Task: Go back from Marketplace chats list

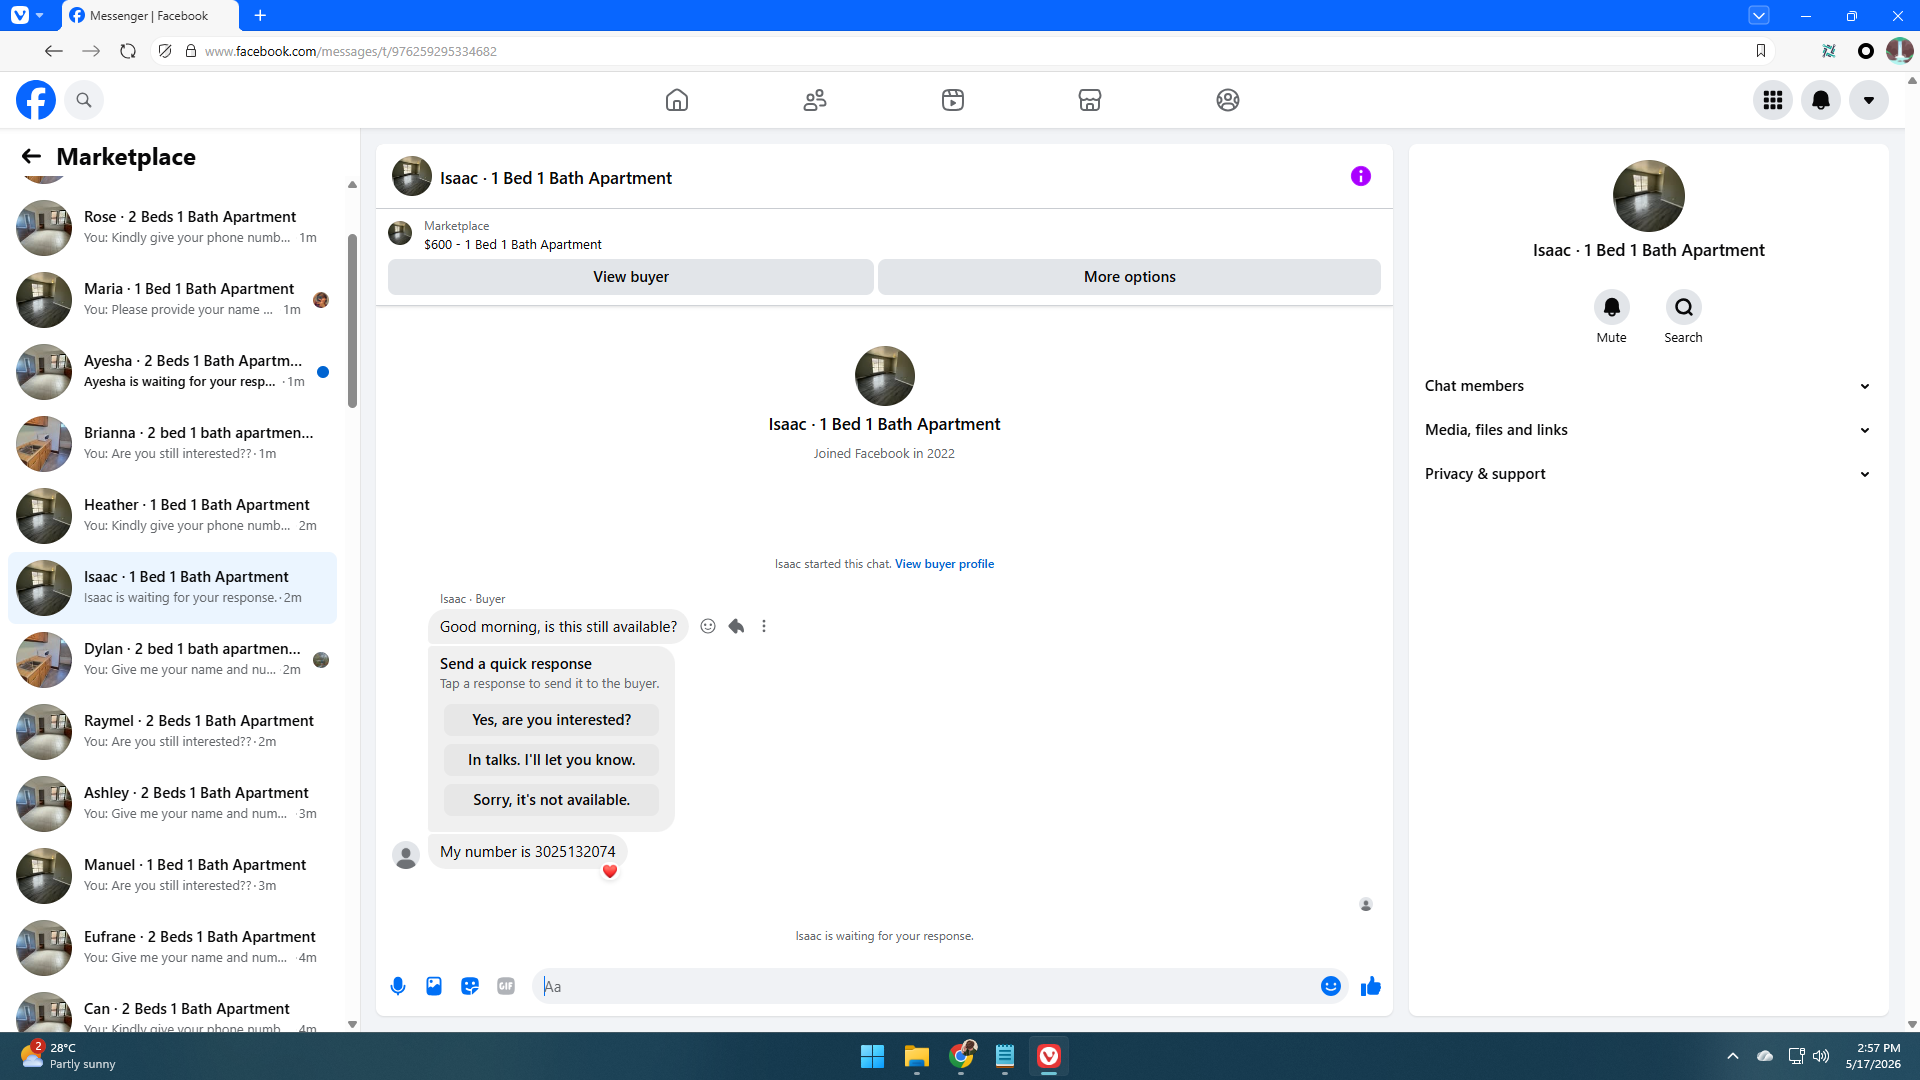Action: [x=31, y=156]
